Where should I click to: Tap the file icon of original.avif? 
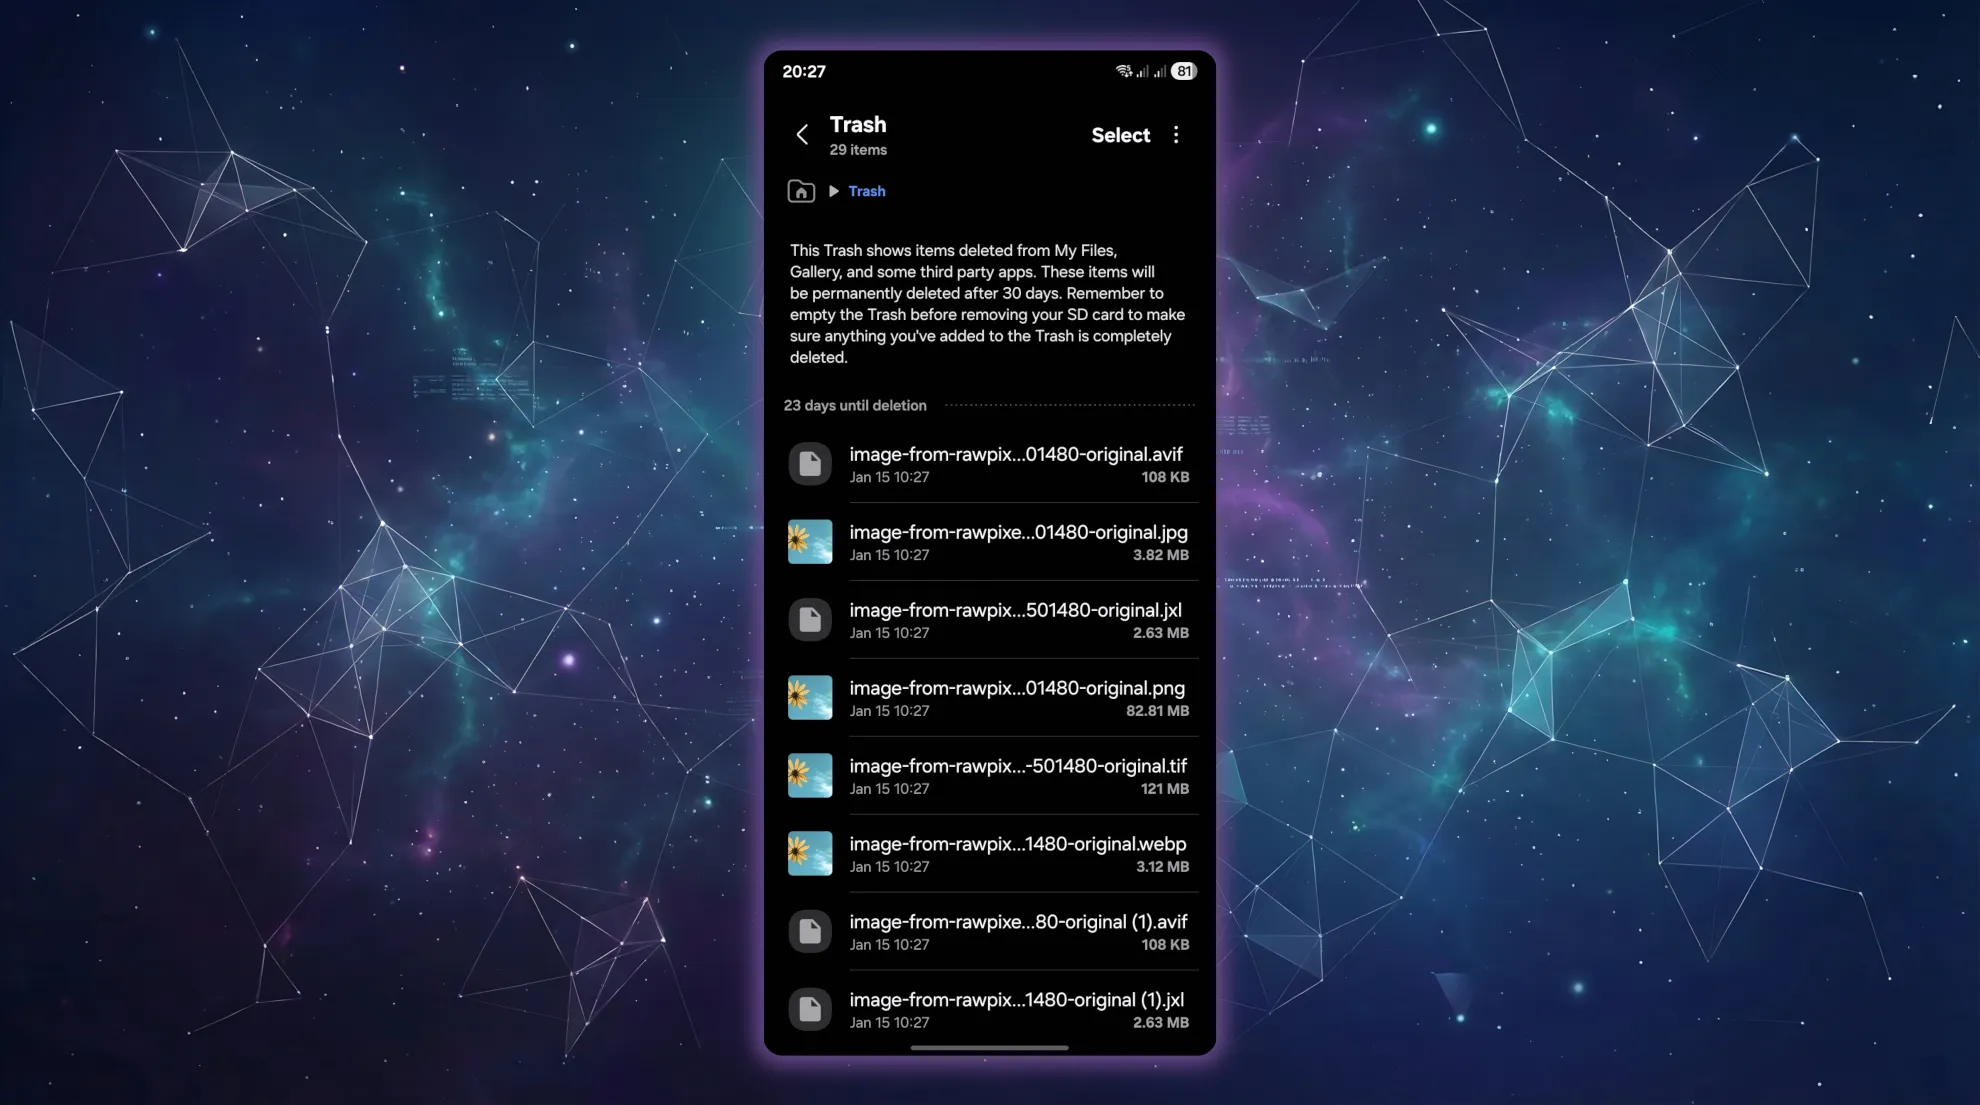810,464
